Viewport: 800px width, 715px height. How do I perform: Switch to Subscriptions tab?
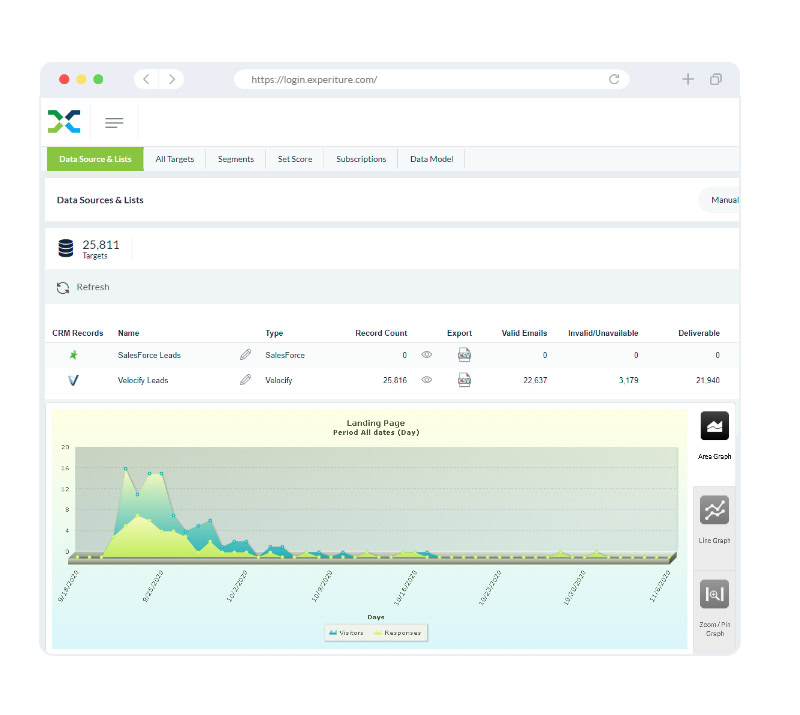pyautogui.click(x=361, y=159)
